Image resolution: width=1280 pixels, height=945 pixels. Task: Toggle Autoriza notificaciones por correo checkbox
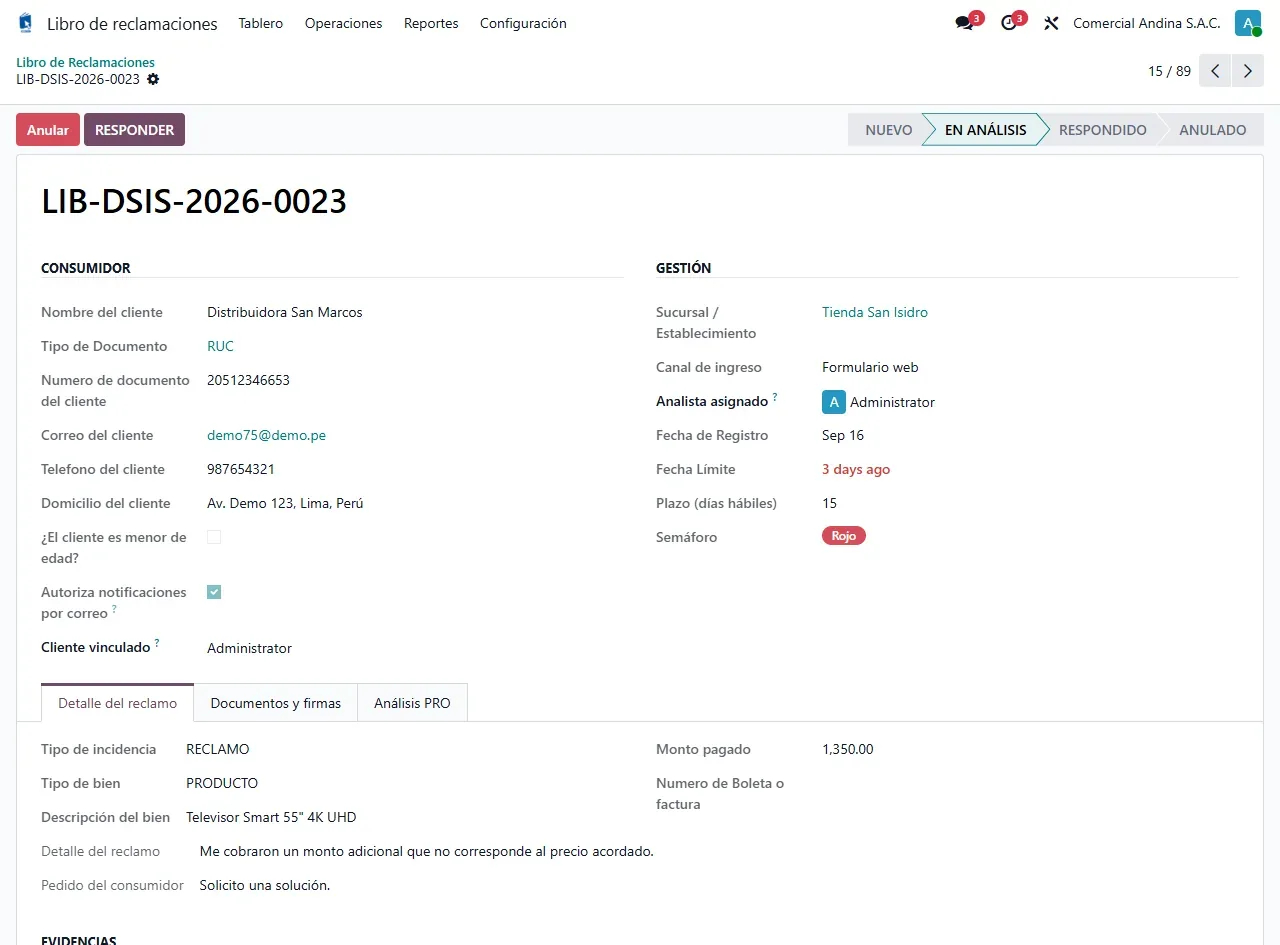(214, 592)
